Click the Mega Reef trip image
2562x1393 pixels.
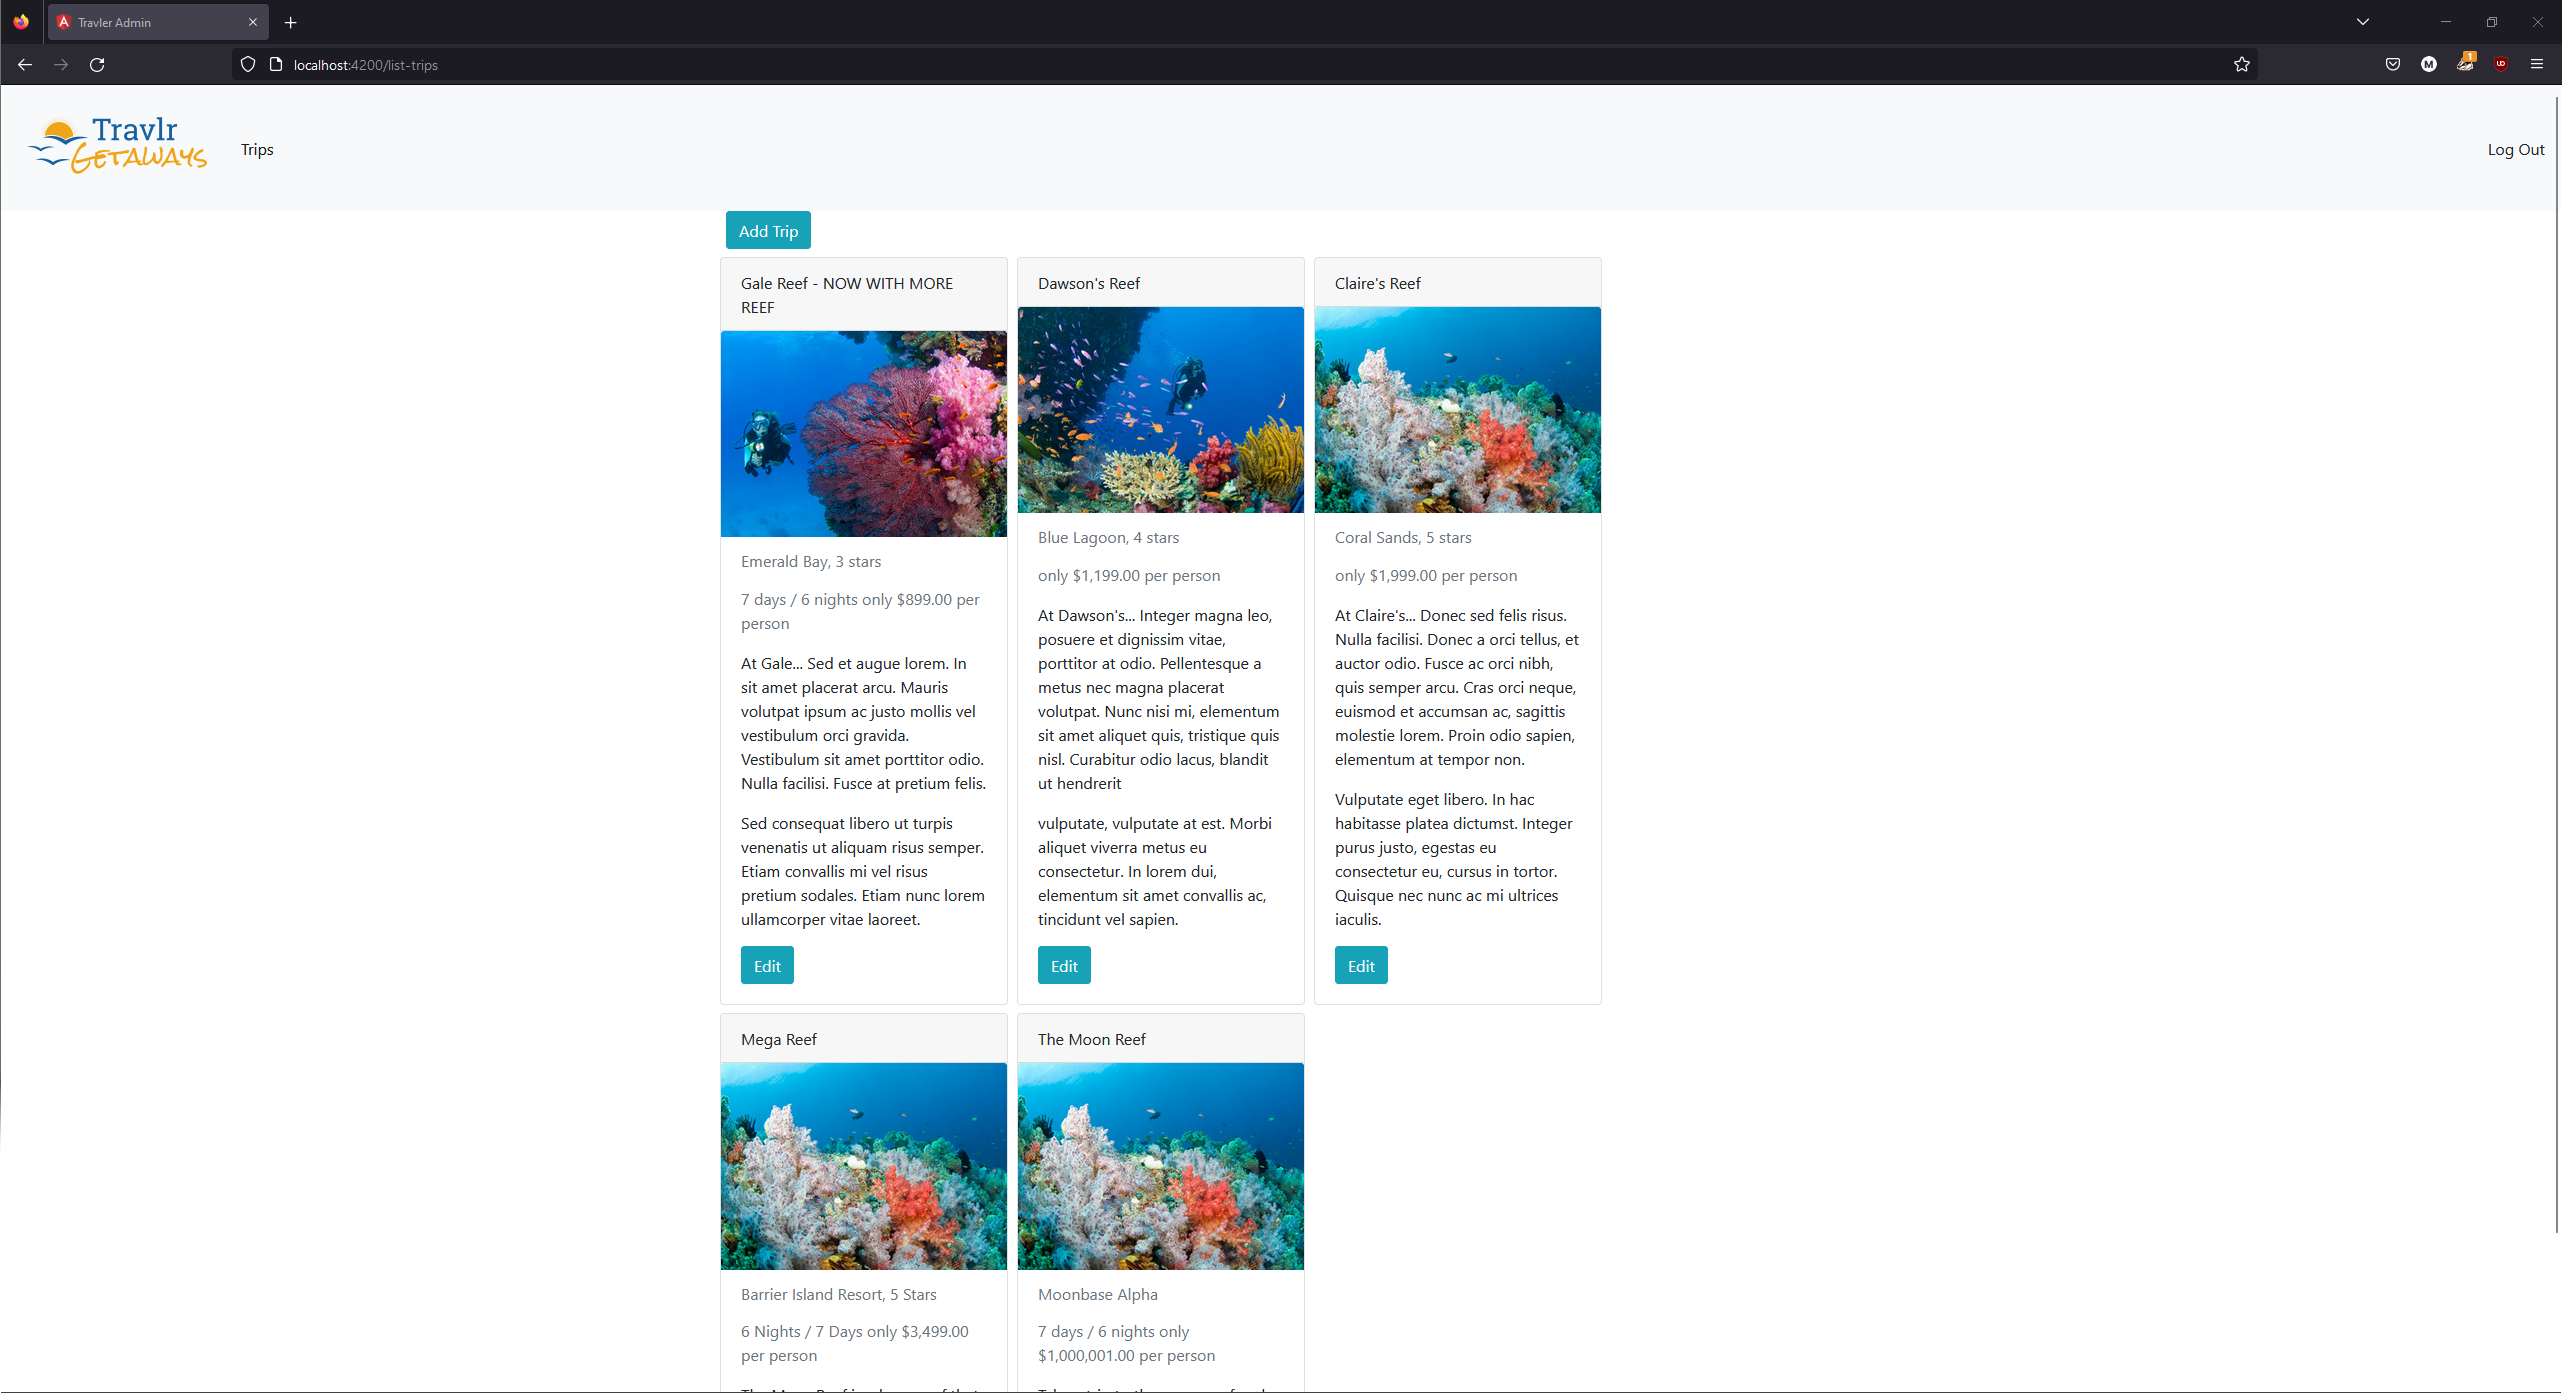tap(864, 1166)
